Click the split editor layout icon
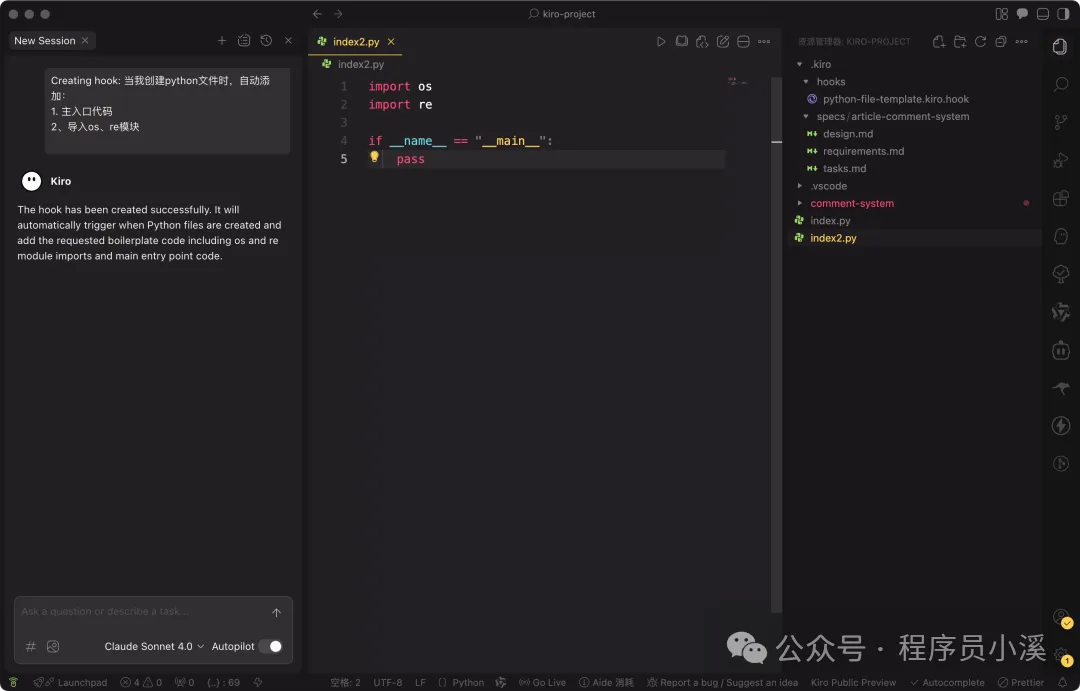The image size is (1080, 691). 743,41
